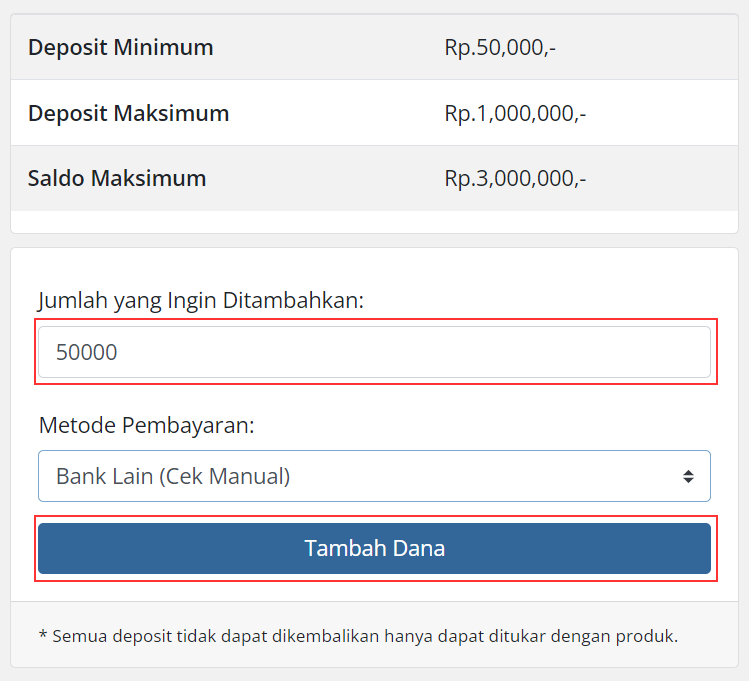Click the word Dana on the blue button
The image size is (749, 681).
(419, 548)
